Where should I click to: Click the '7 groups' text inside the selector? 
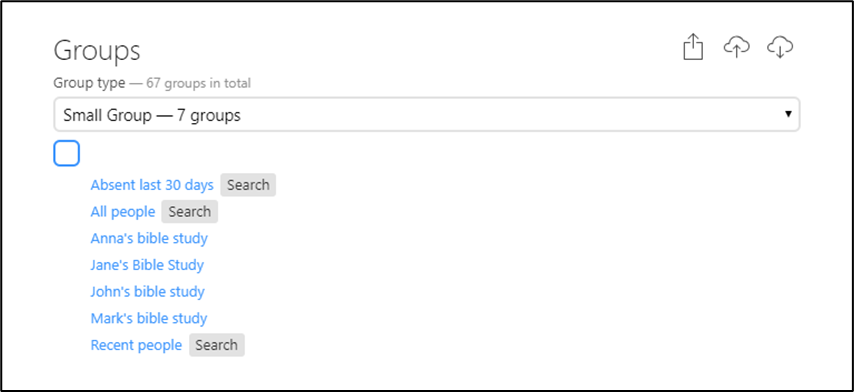[209, 115]
